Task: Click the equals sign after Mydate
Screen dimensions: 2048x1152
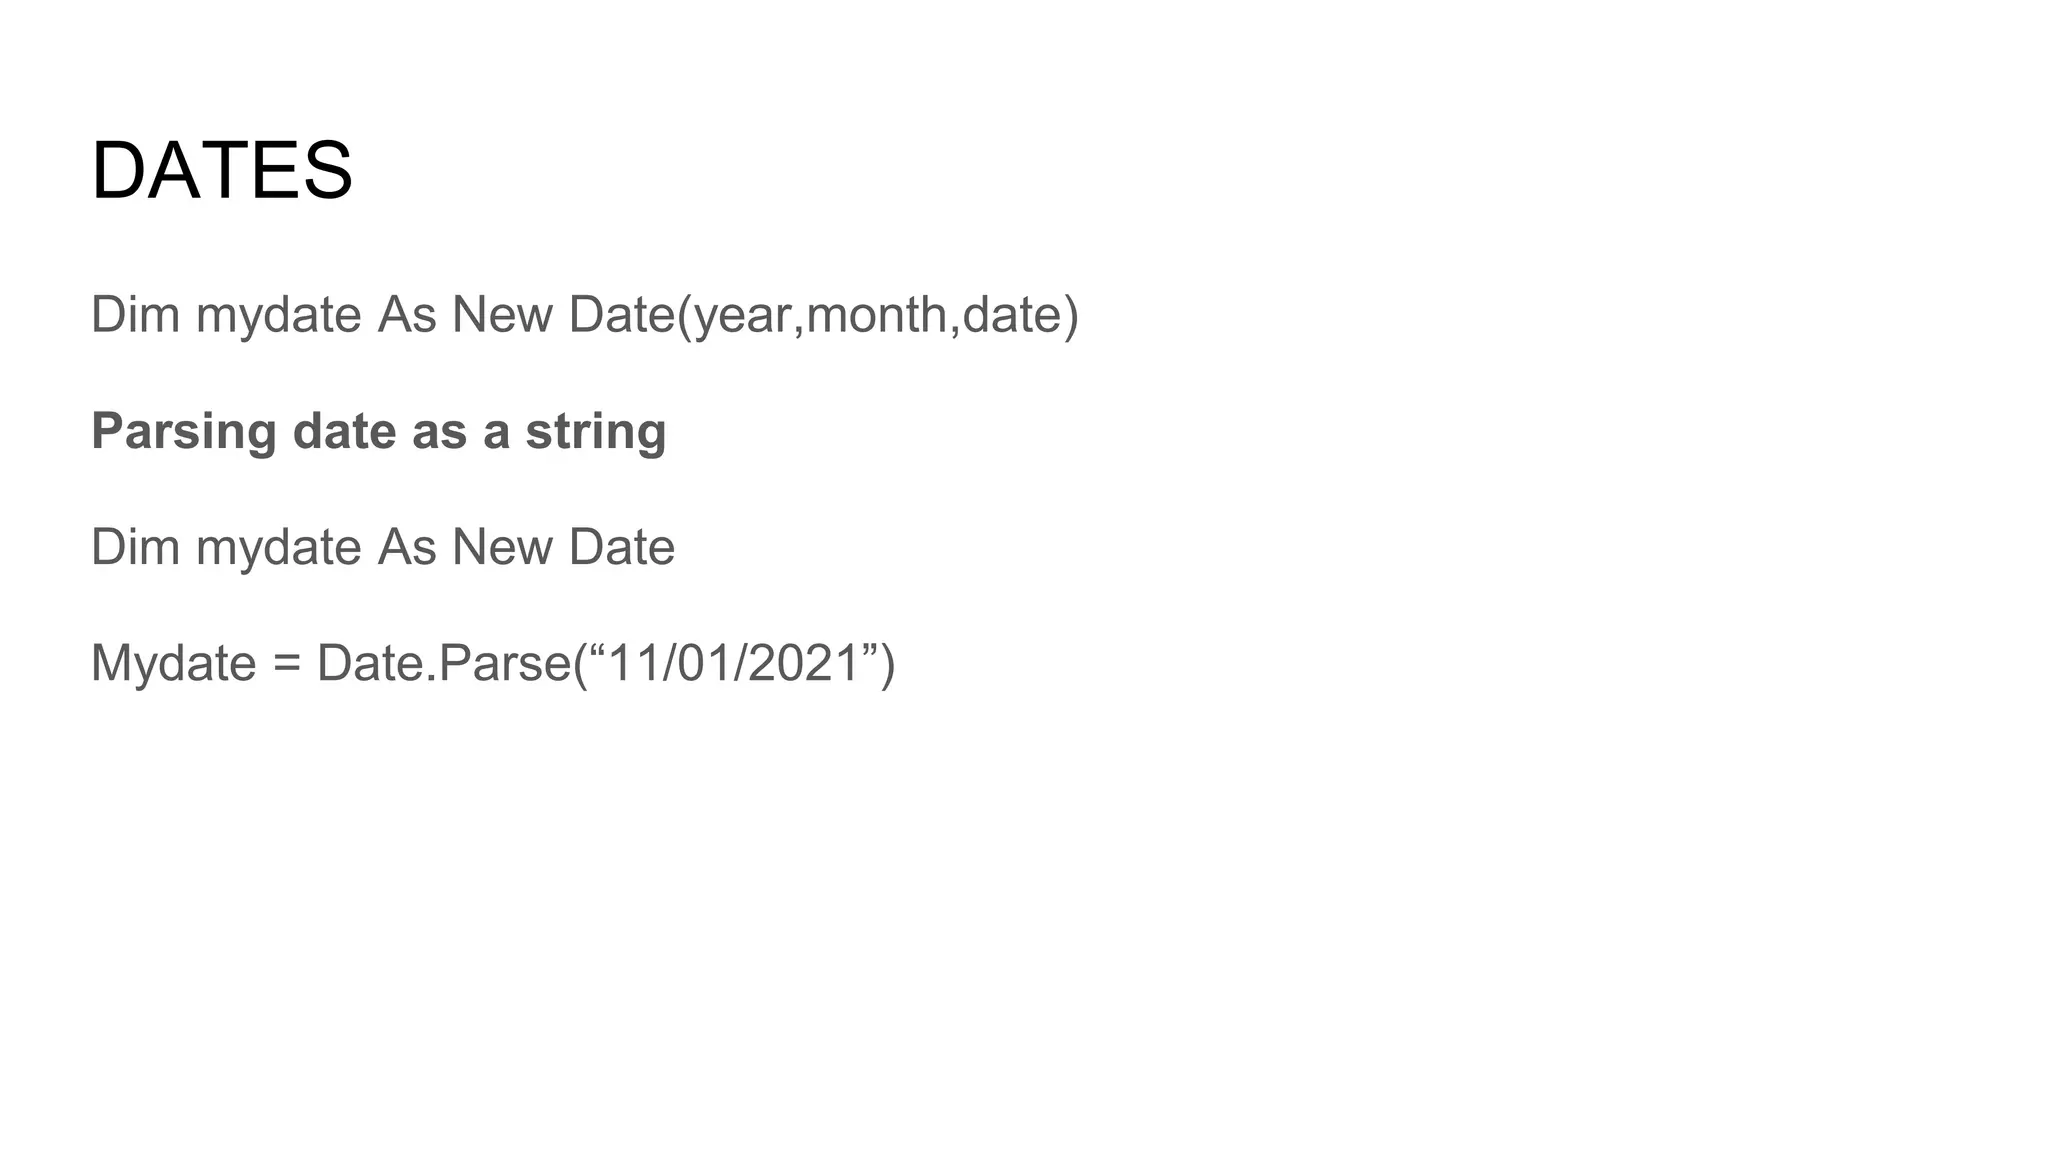Action: [286, 665]
